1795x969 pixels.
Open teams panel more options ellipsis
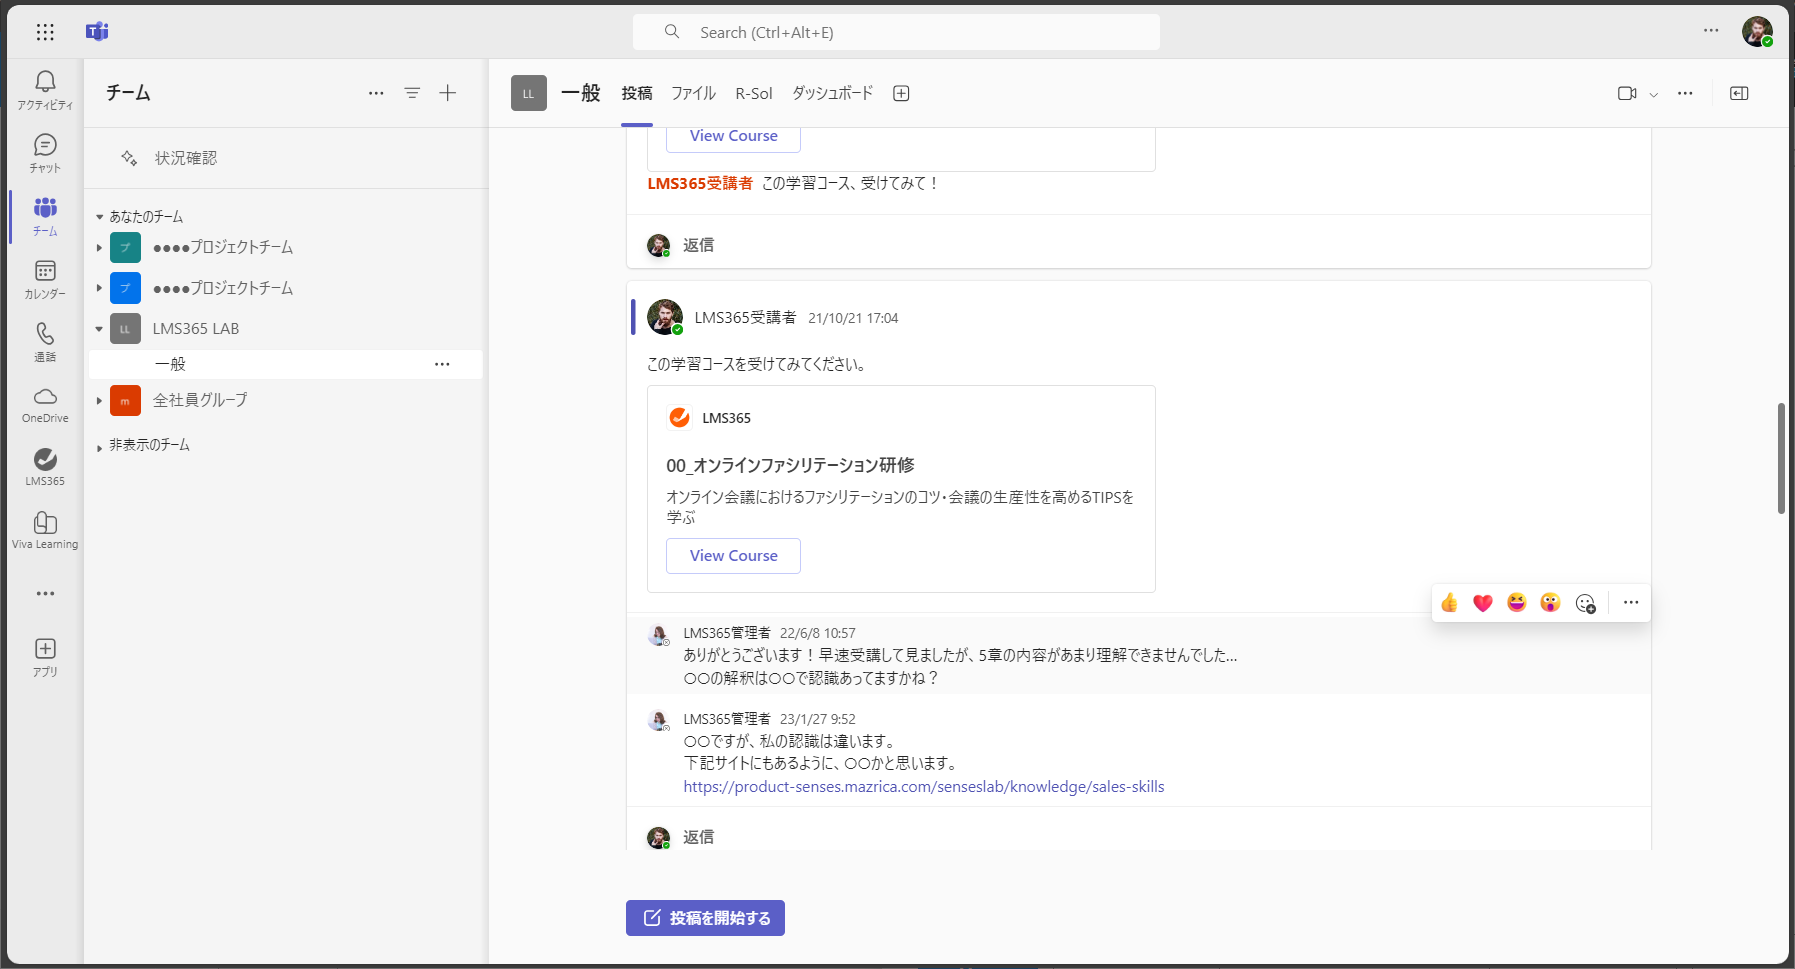point(376,93)
